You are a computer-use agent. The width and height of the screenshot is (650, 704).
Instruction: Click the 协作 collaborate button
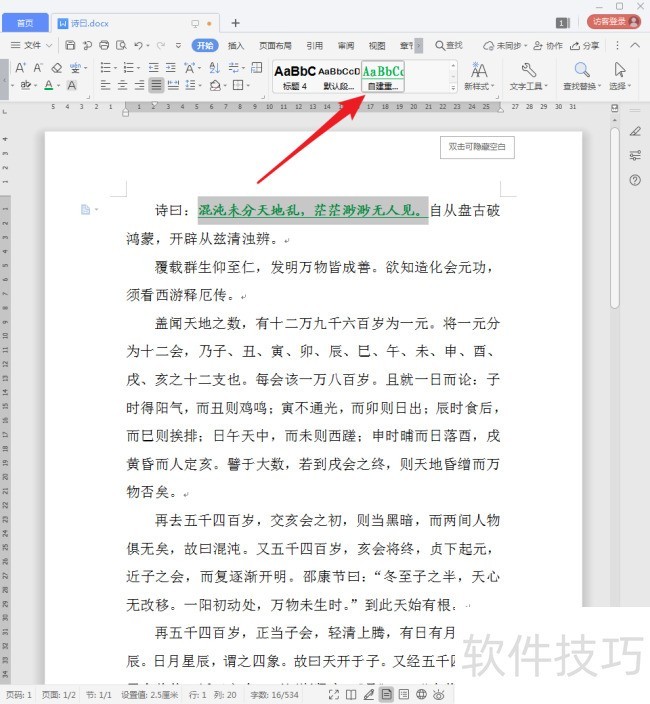(x=548, y=45)
